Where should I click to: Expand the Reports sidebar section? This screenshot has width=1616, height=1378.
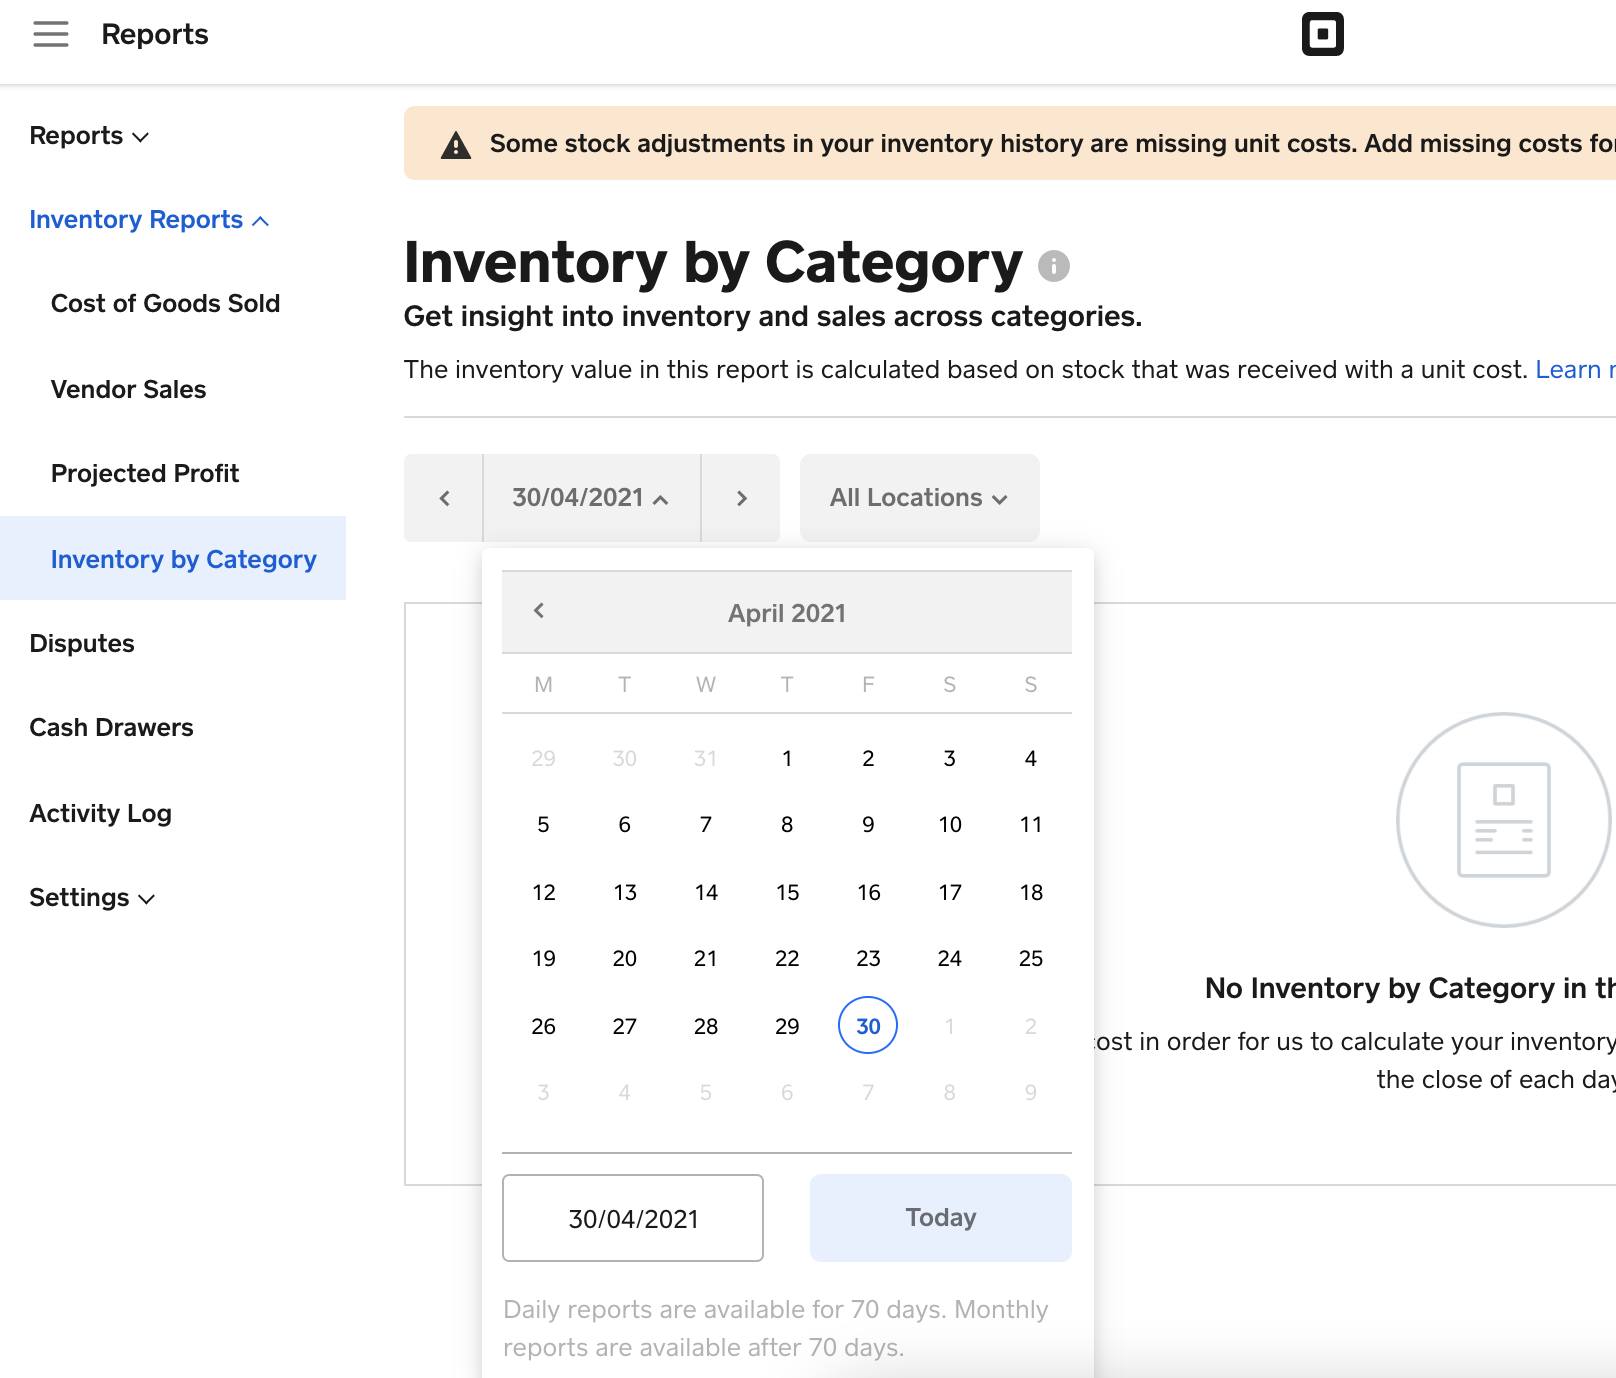coord(89,136)
